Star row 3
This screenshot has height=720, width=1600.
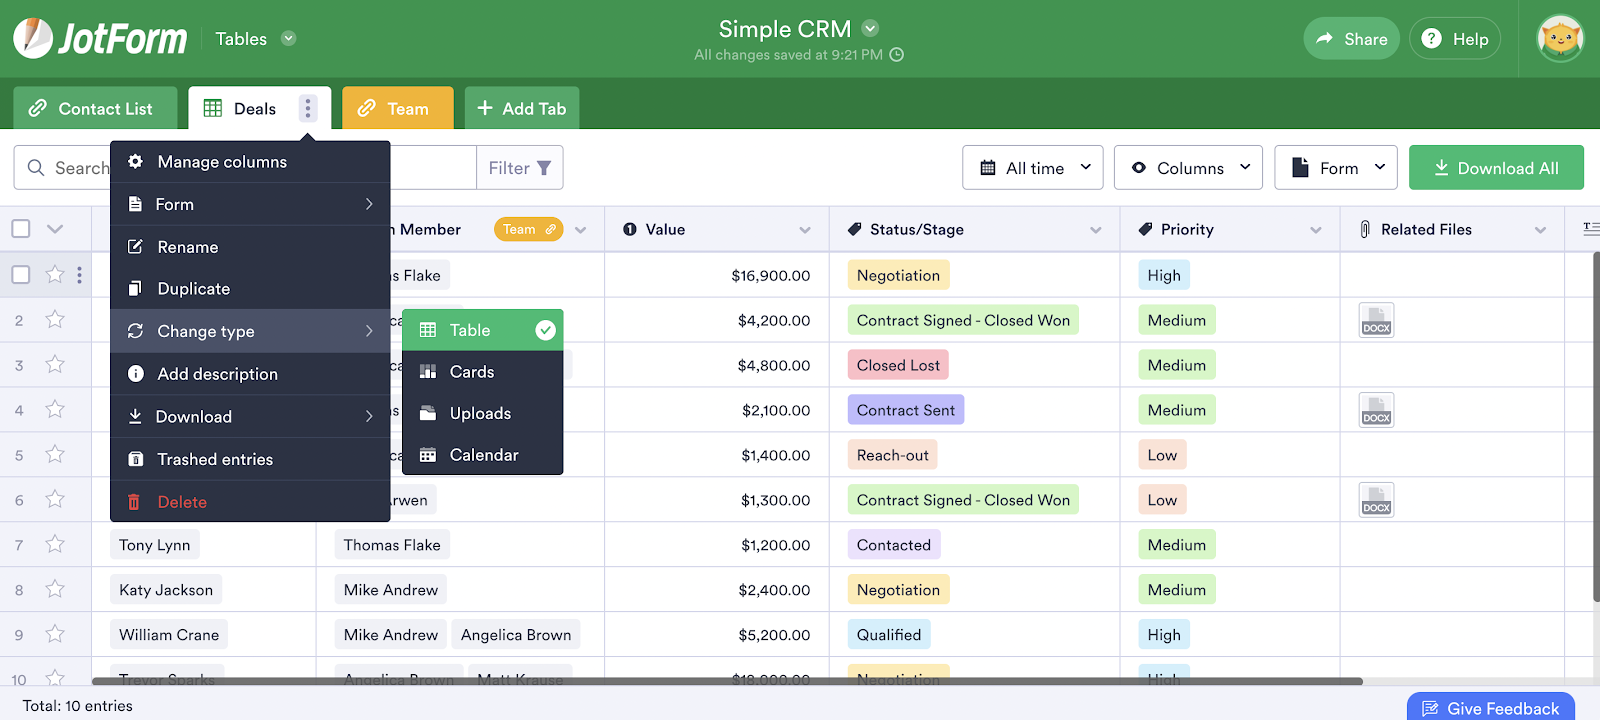pos(55,365)
